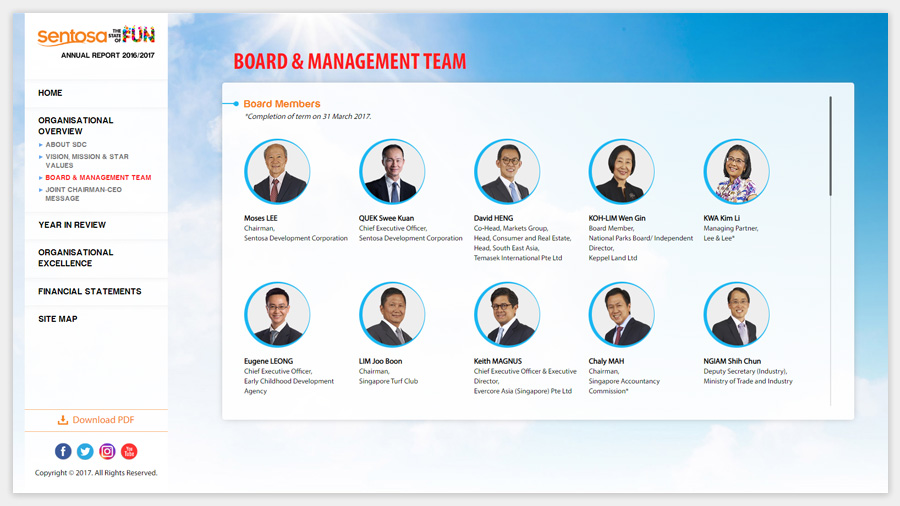This screenshot has height=506, width=900.
Task: Open Financial Statements section
Action: tap(90, 291)
